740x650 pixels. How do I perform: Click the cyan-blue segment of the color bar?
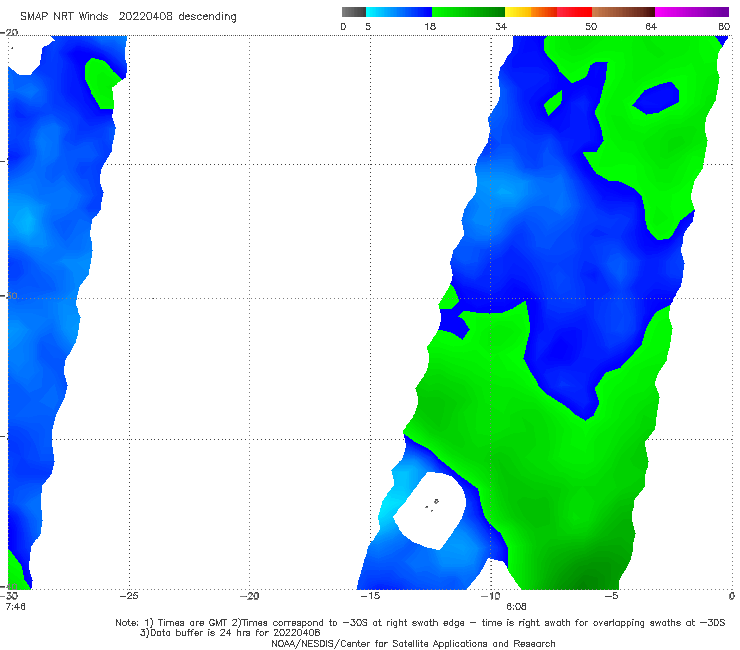click(x=399, y=12)
